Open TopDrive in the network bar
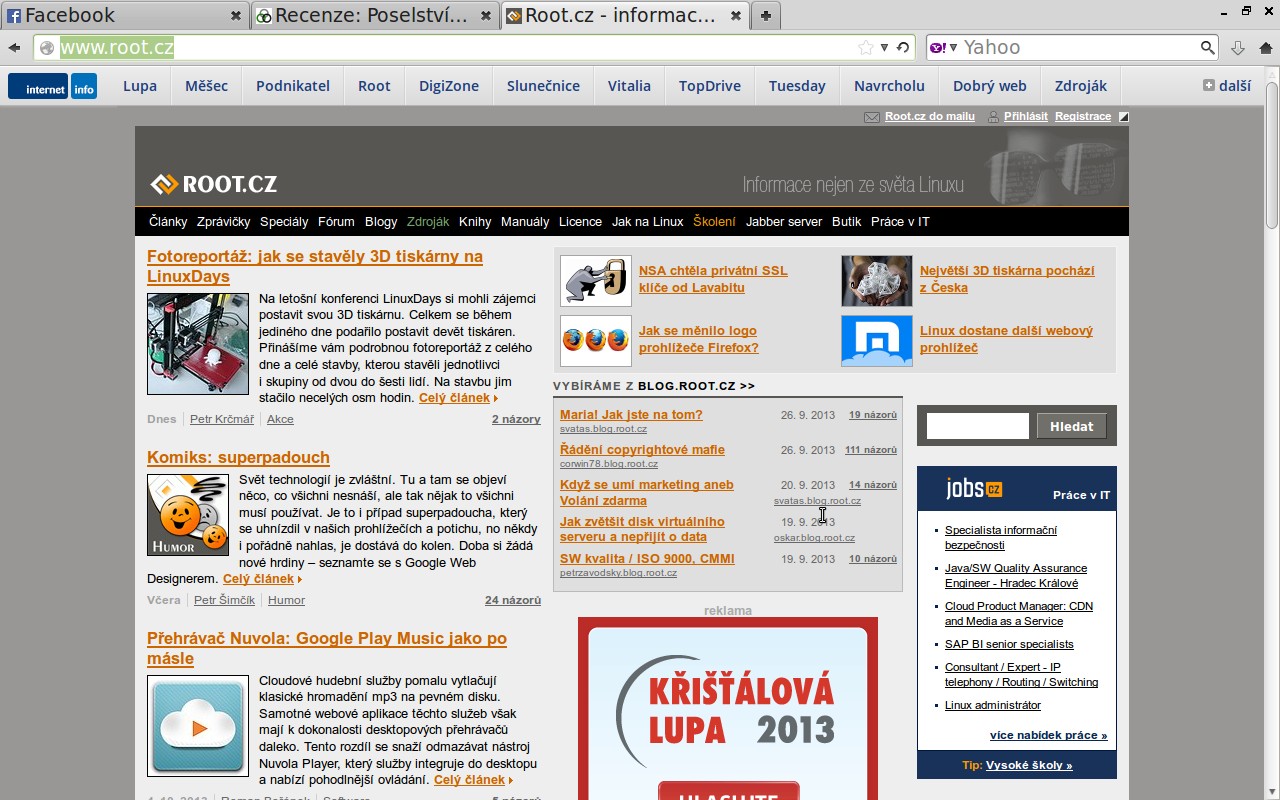 click(710, 86)
